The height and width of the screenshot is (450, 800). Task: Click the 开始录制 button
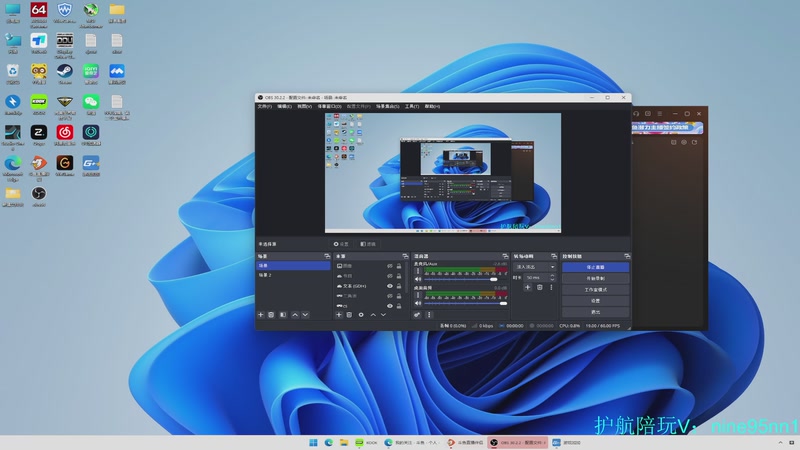click(595, 278)
